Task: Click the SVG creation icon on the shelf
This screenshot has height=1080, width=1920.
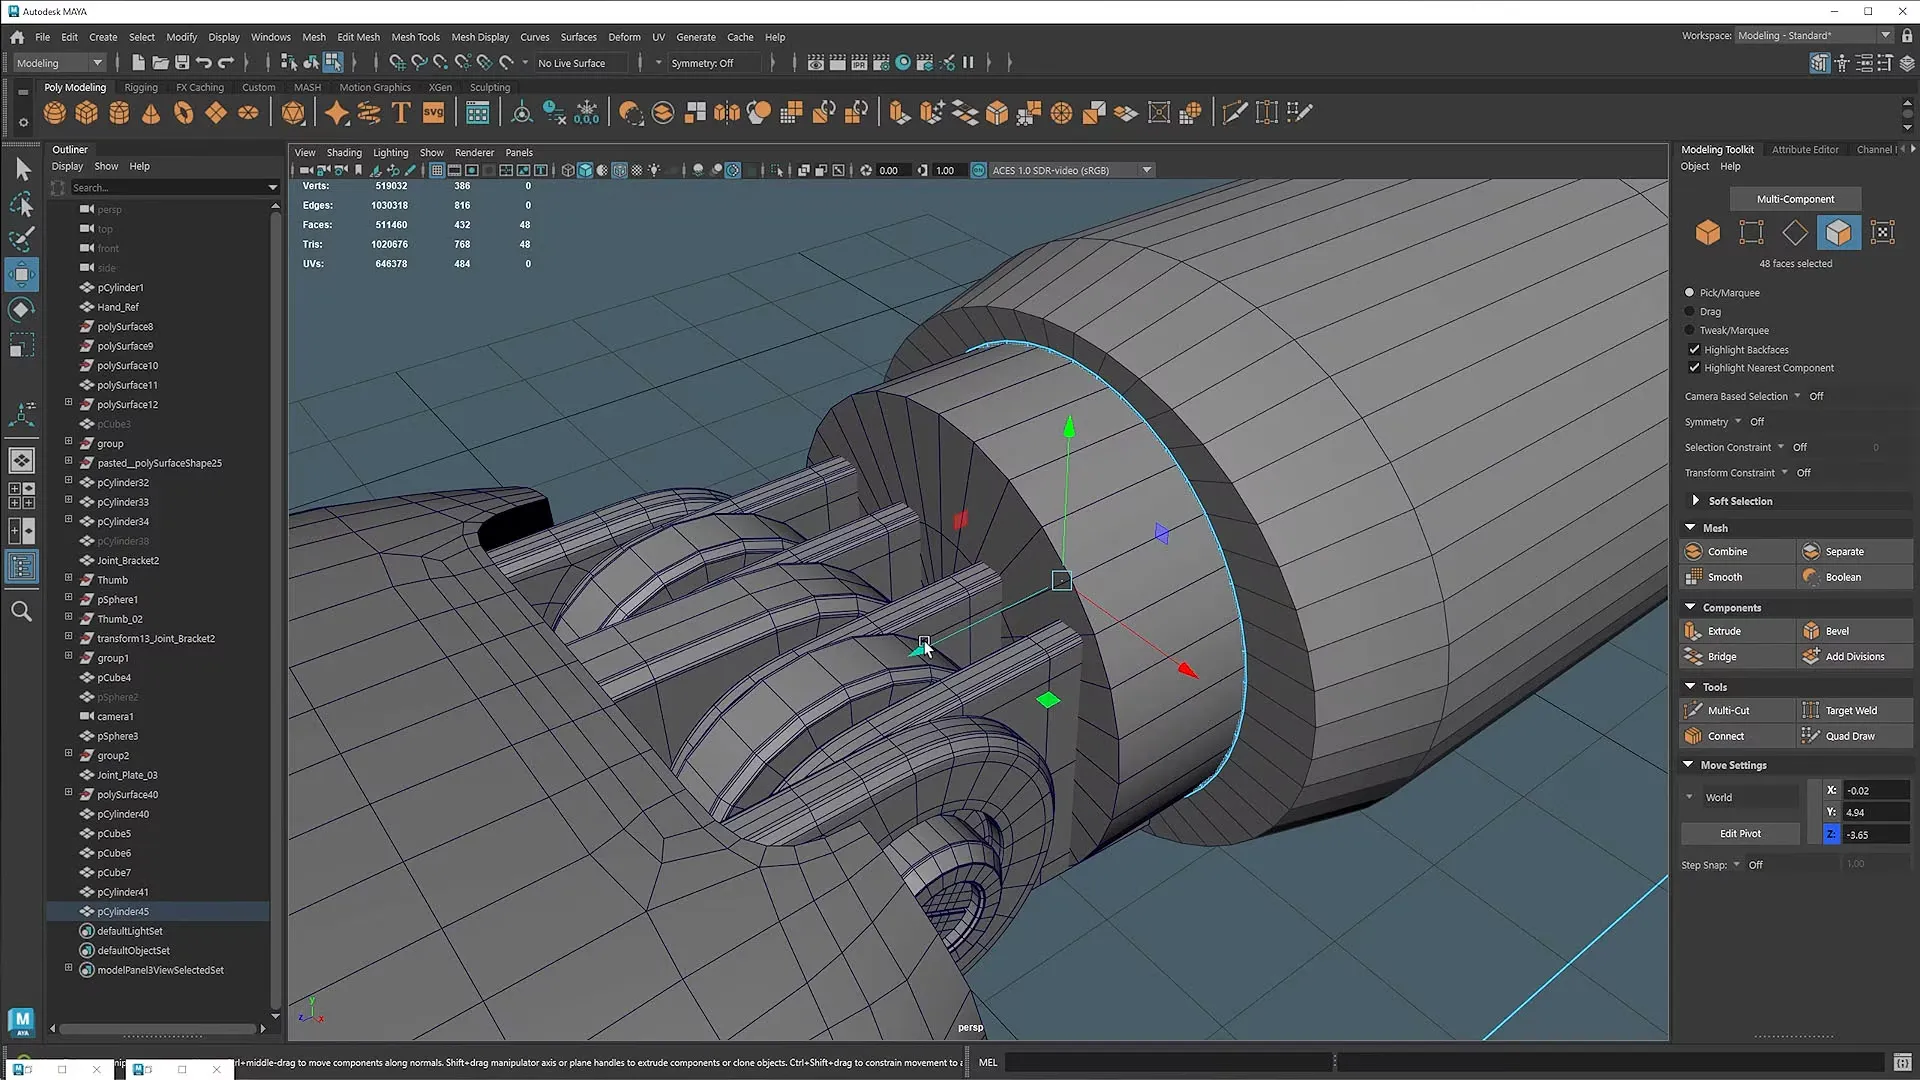Action: click(x=434, y=112)
